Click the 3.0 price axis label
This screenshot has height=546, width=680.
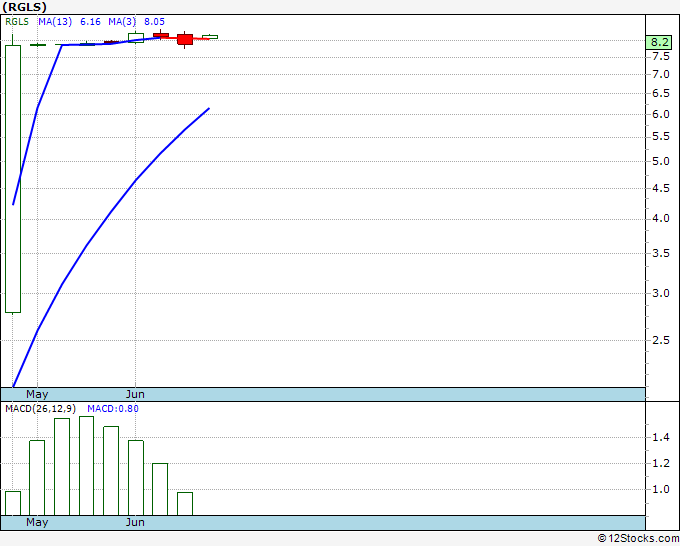coord(661,294)
